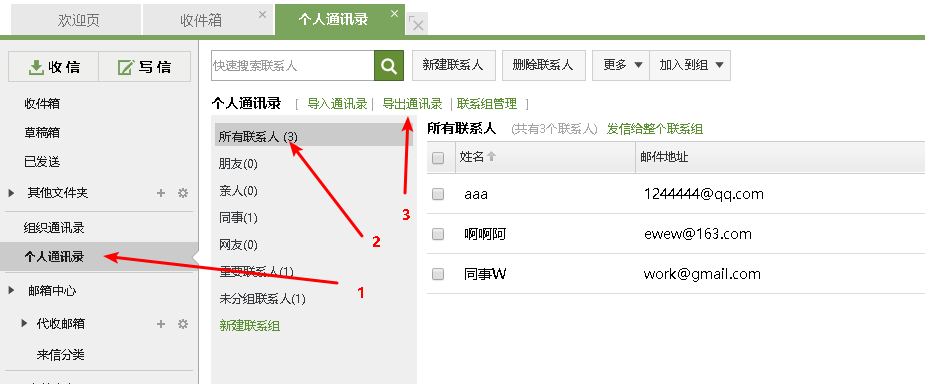Close the 个人通讯录 tab
Image resolution: width=925 pixels, height=384 pixels.
394,14
